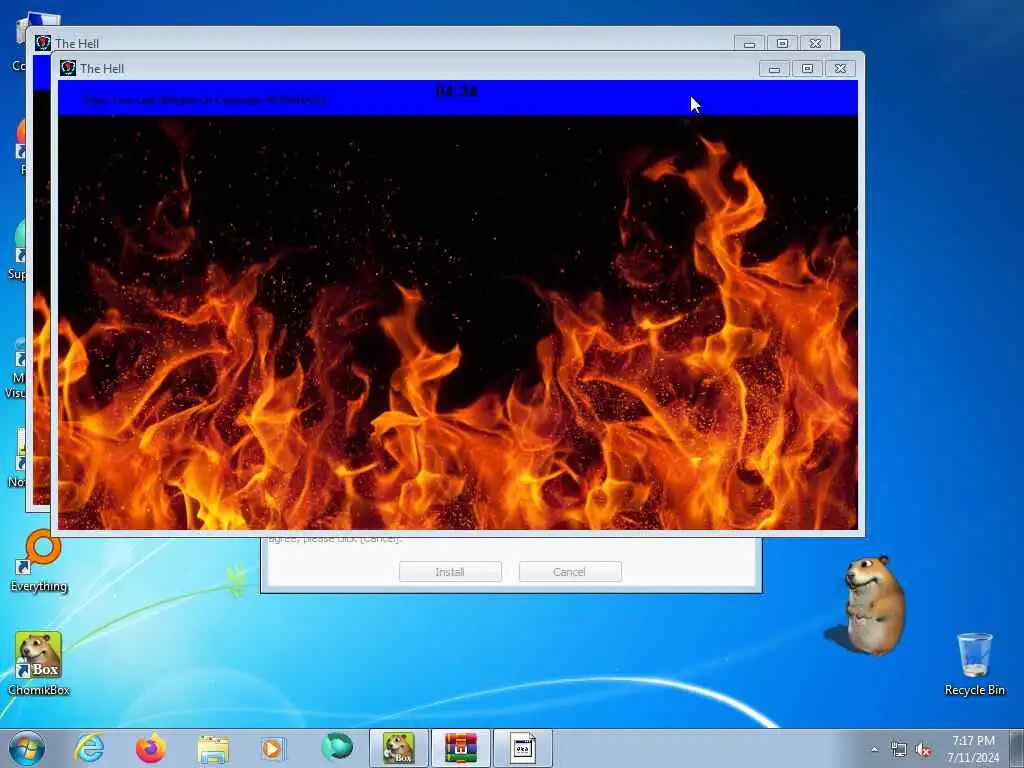This screenshot has width=1024, height=768.
Task: Click the 04:34 countdown timer
Action: pyautogui.click(x=456, y=91)
